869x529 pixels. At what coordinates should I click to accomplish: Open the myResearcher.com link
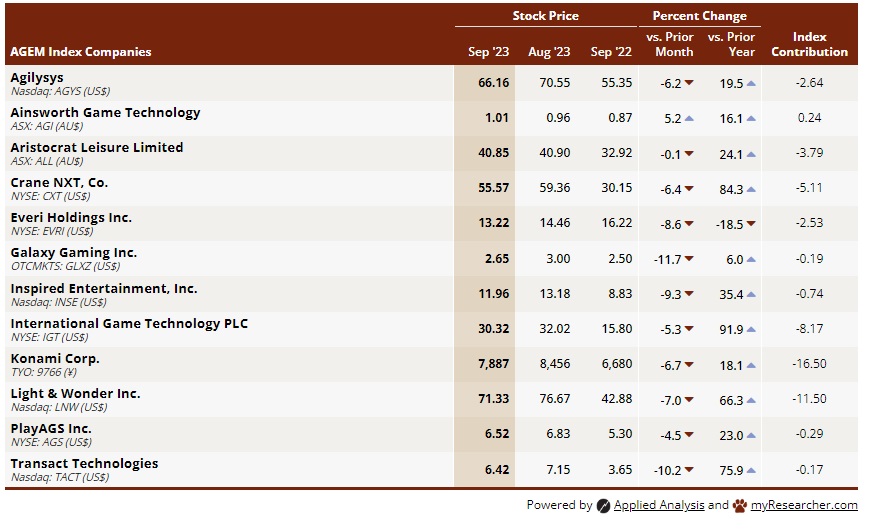804,505
